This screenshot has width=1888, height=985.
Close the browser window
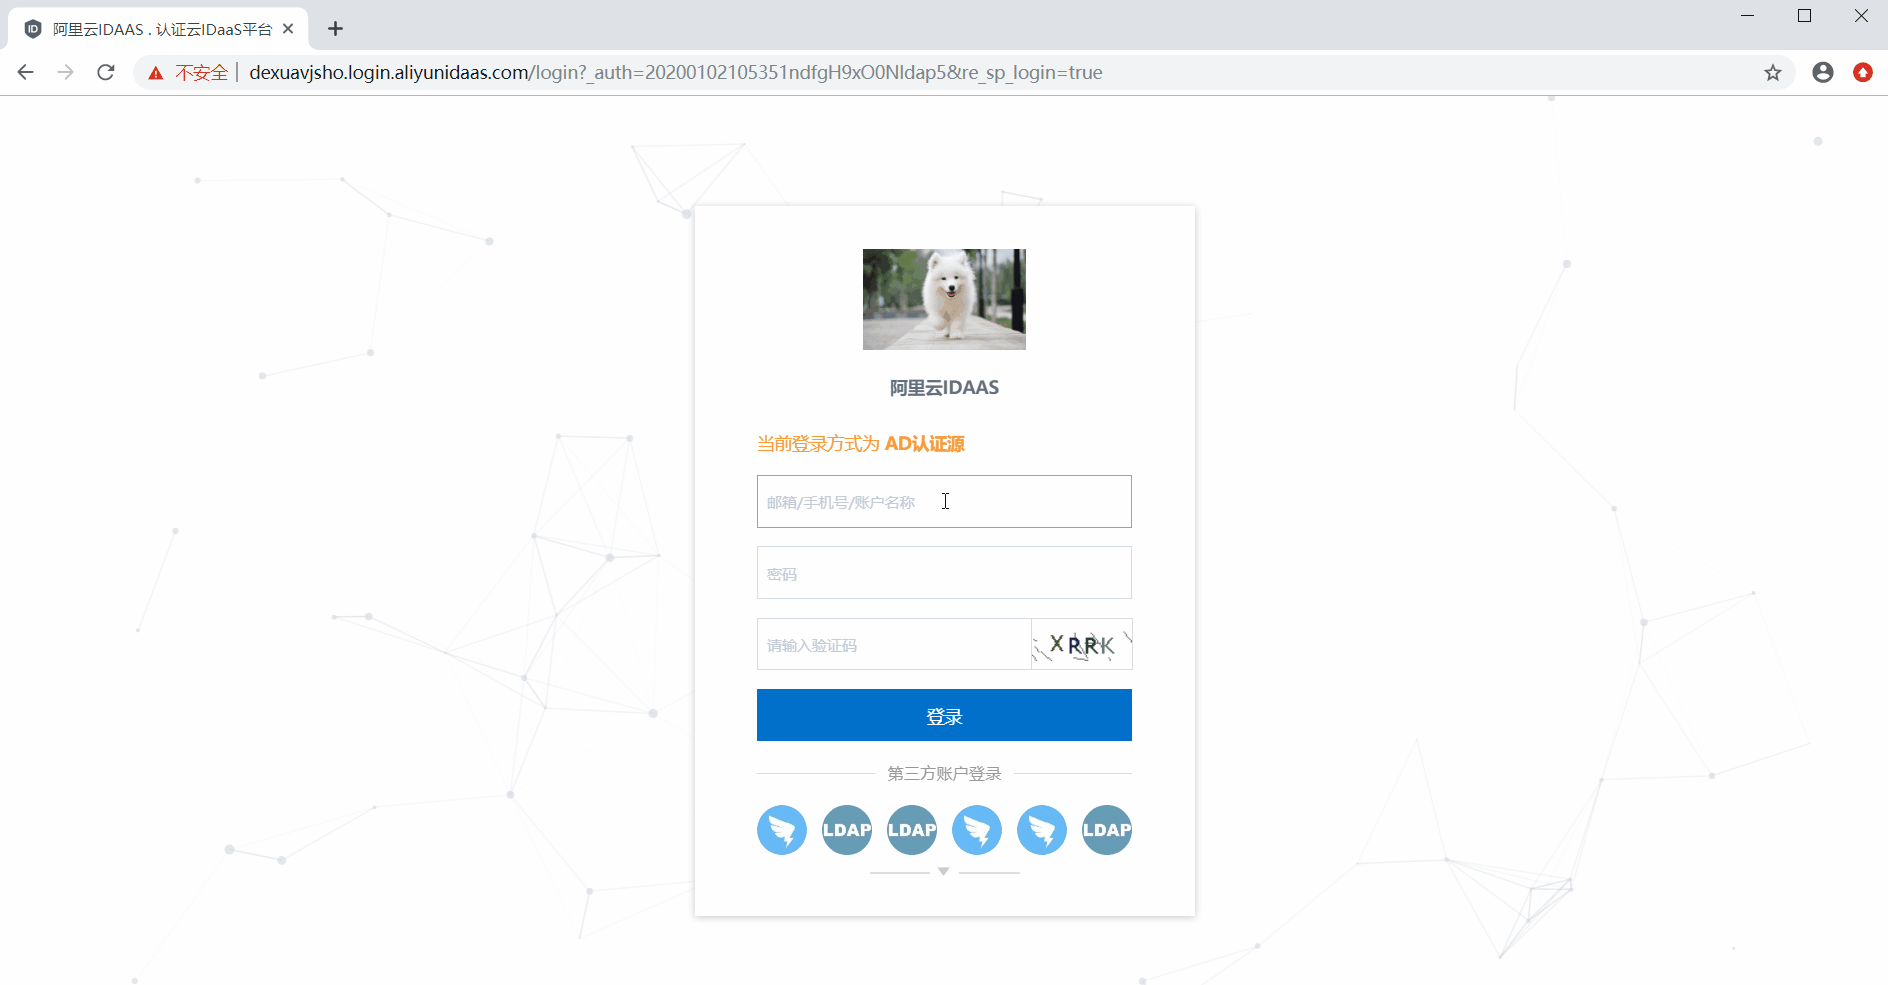[x=1861, y=16]
